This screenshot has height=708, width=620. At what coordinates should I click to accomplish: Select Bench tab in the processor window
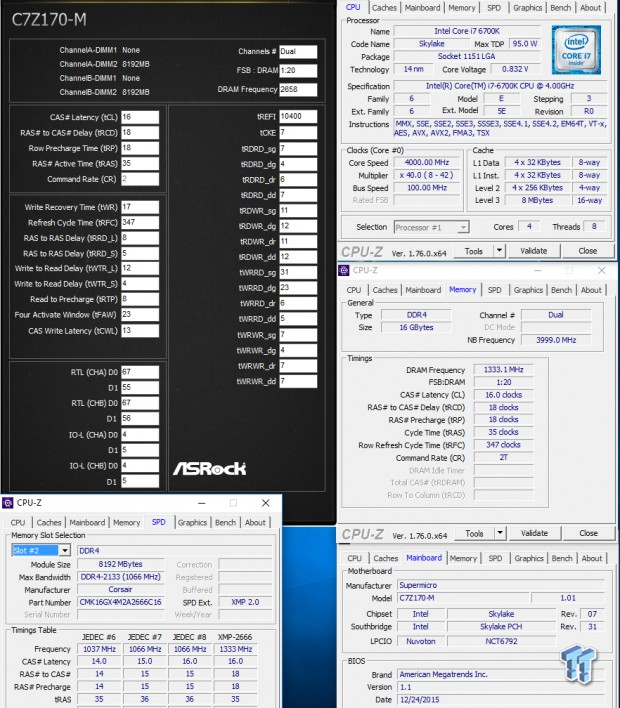[560, 8]
